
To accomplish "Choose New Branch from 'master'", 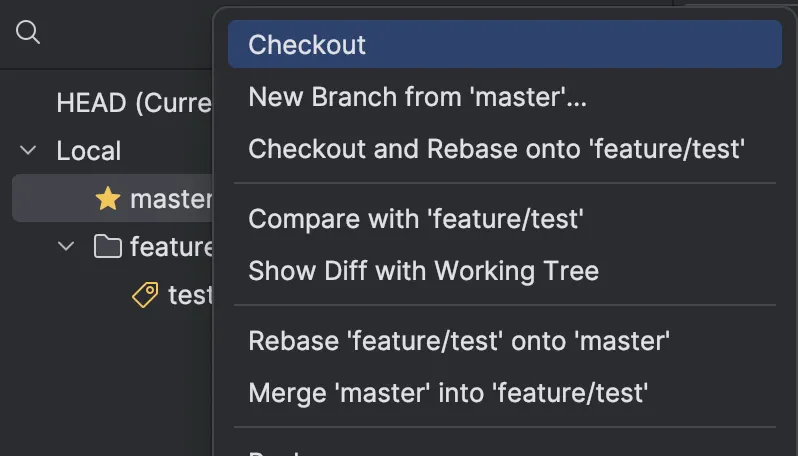I will pos(417,97).
